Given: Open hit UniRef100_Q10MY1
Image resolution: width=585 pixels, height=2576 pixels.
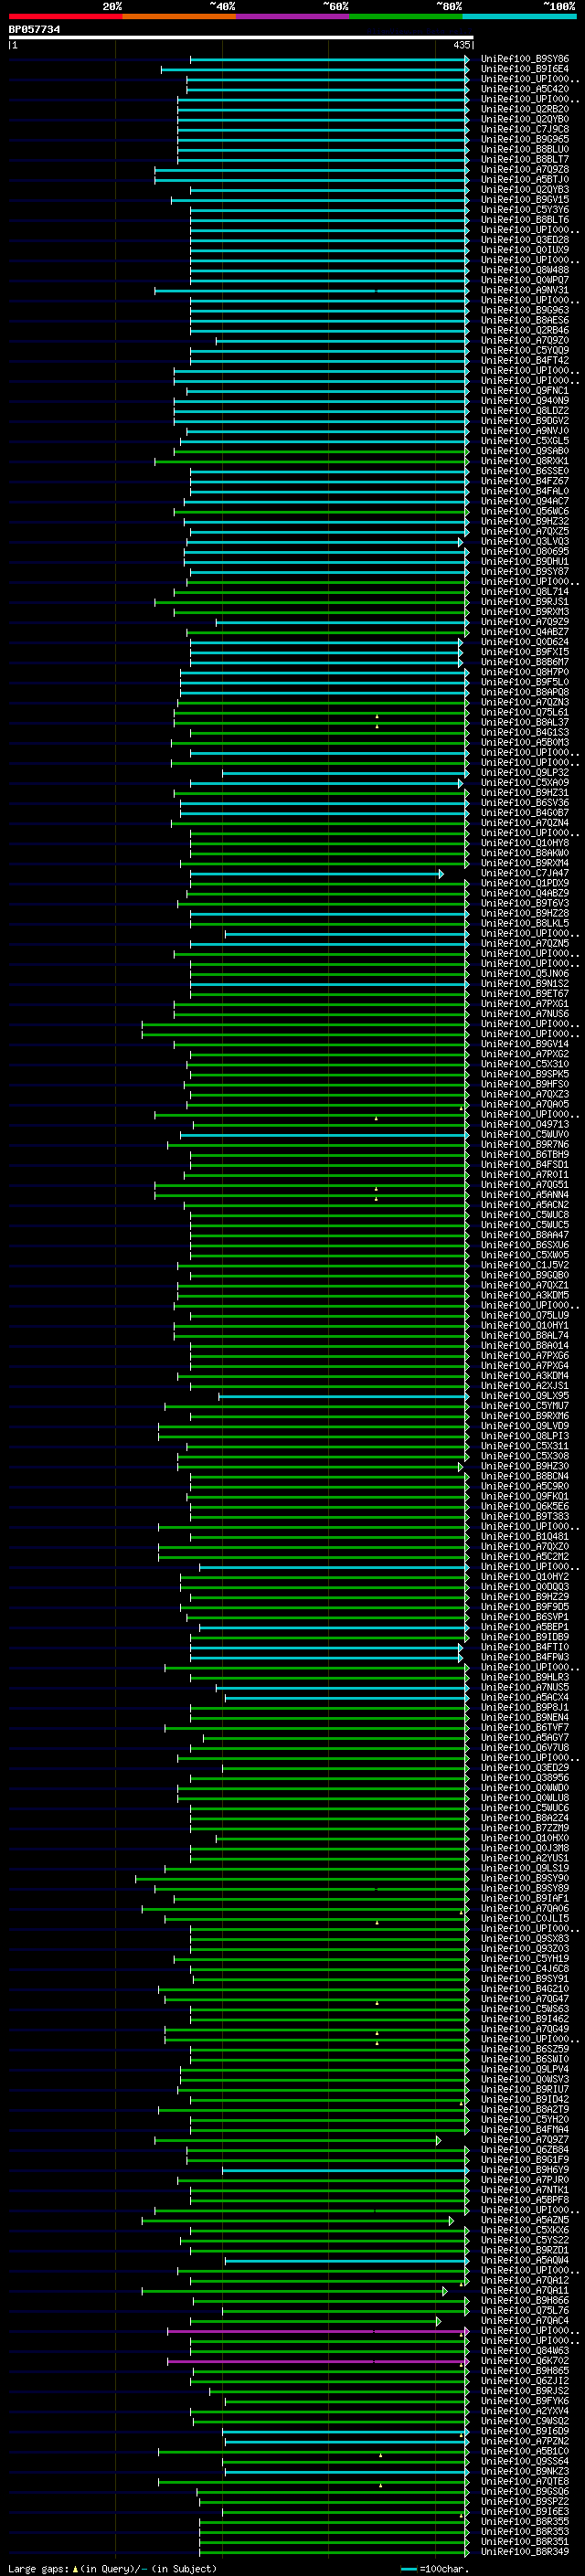Looking at the screenshot, I should [524, 1325].
